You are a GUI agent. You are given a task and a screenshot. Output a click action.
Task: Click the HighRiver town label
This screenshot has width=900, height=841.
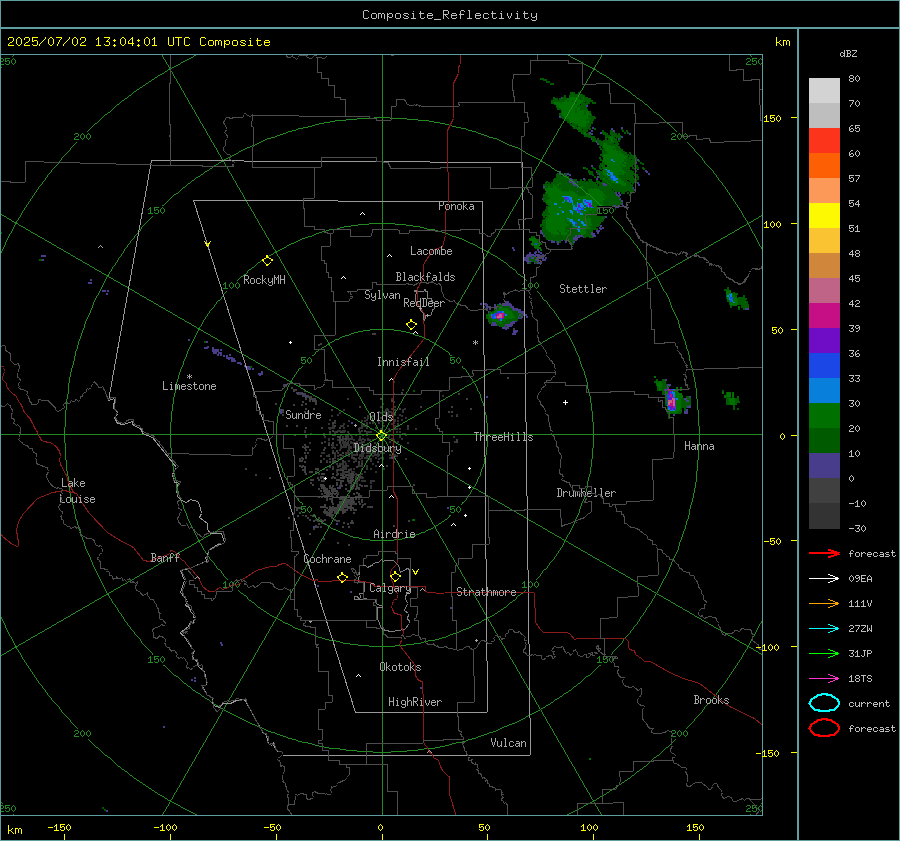[x=415, y=702]
